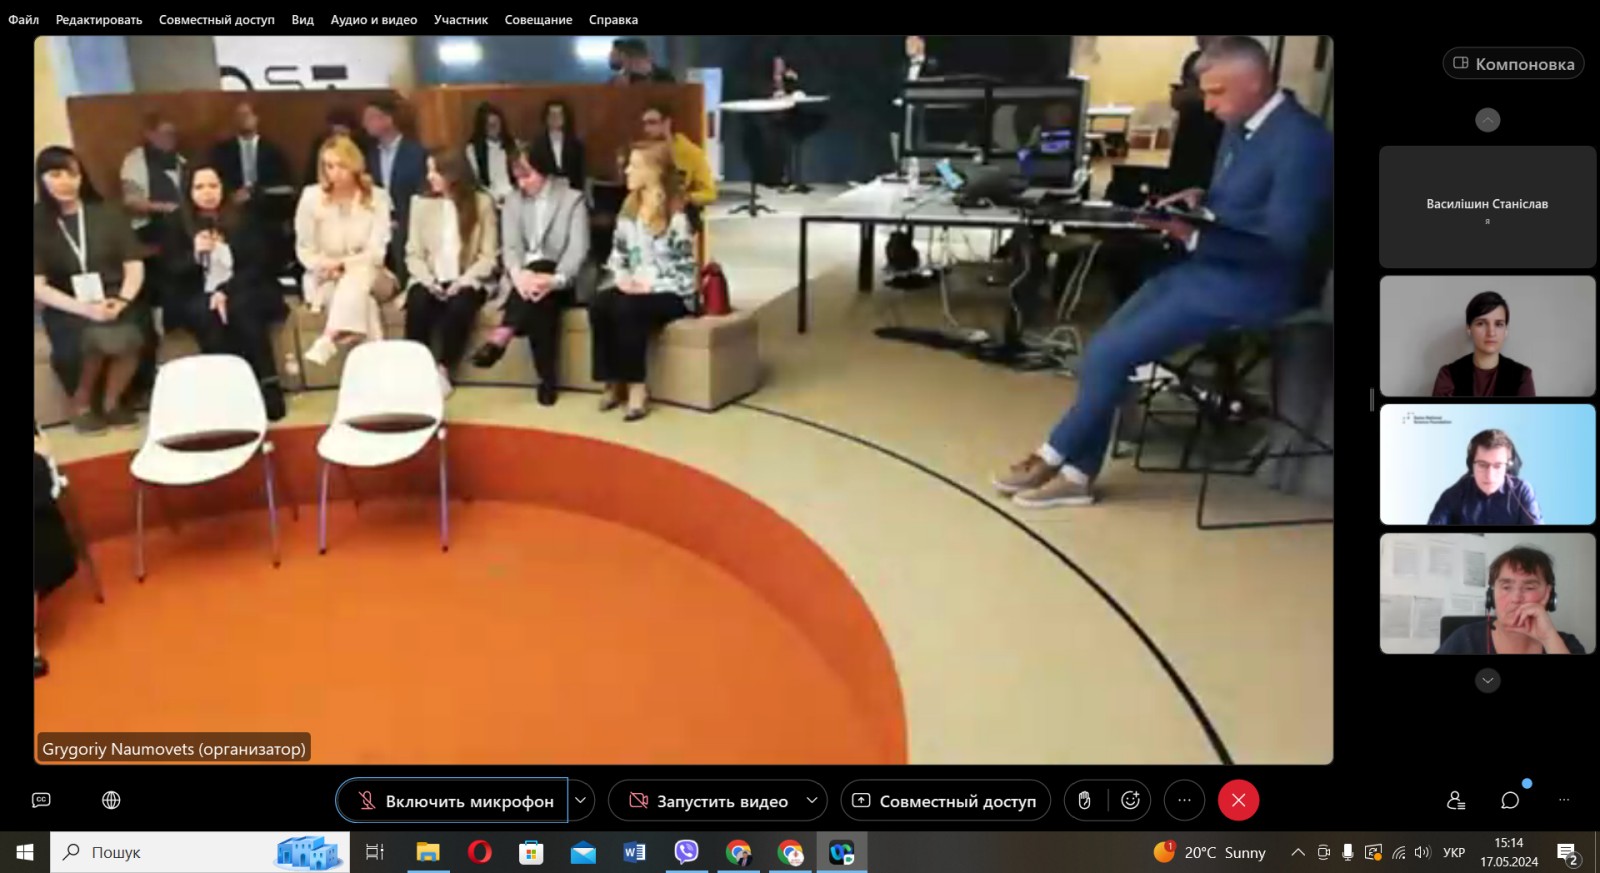Viewport: 1600px width, 873px height.
Task: Select thumbnail of participant on blue background
Action: click(x=1487, y=465)
